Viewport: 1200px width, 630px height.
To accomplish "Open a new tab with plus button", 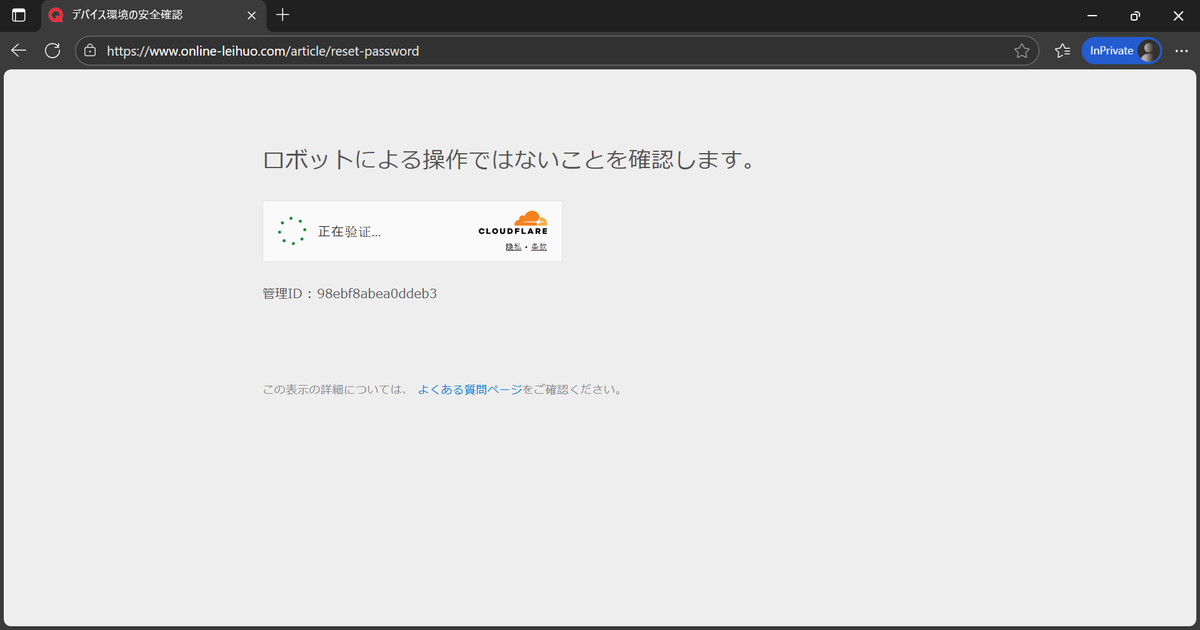I will click(283, 15).
